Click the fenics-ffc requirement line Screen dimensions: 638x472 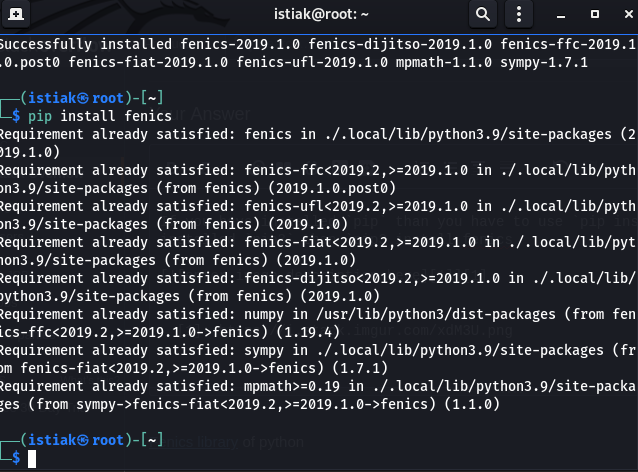point(300,170)
